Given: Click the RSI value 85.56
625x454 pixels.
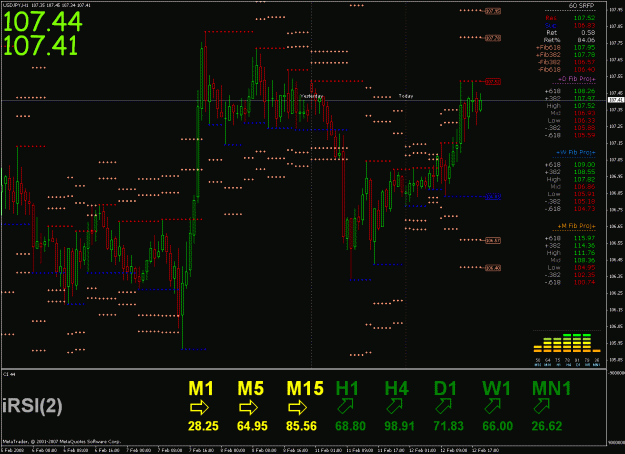Looking at the screenshot, I should click(301, 426).
